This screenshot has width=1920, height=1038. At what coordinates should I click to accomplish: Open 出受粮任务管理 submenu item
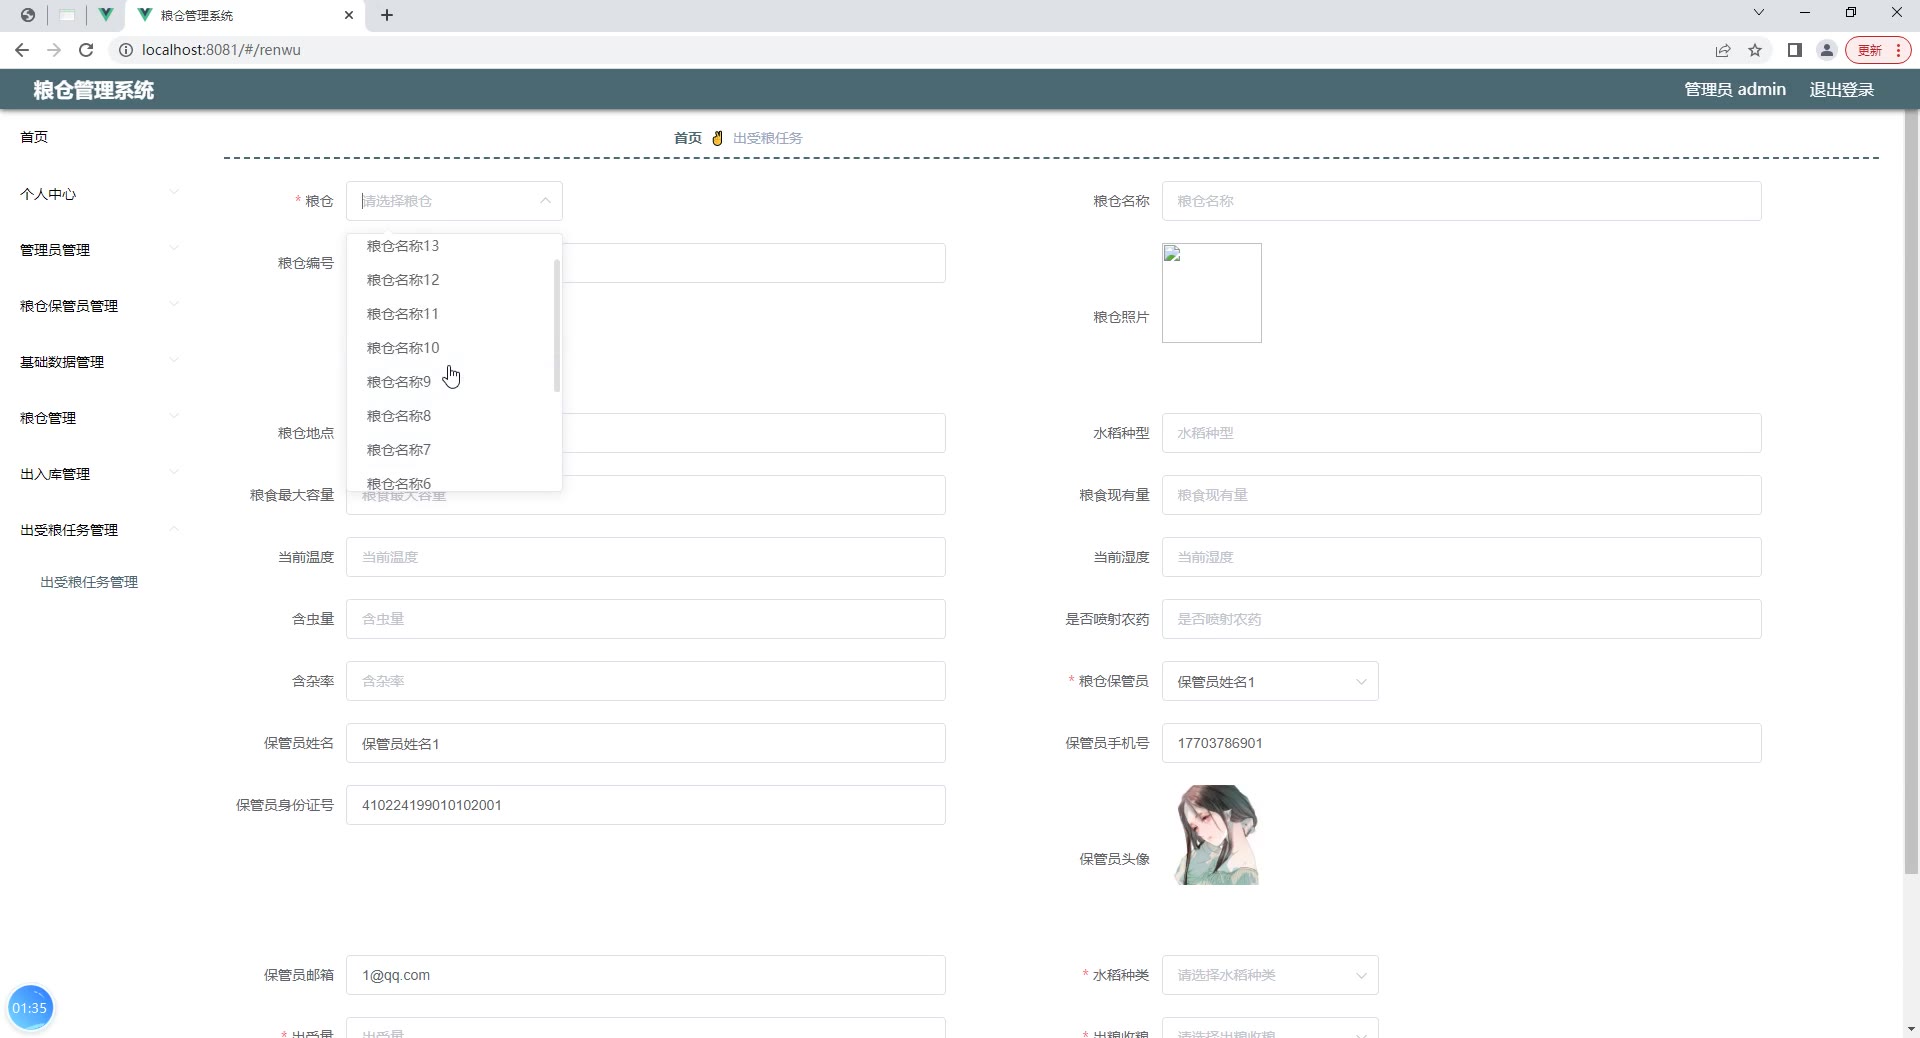89,582
